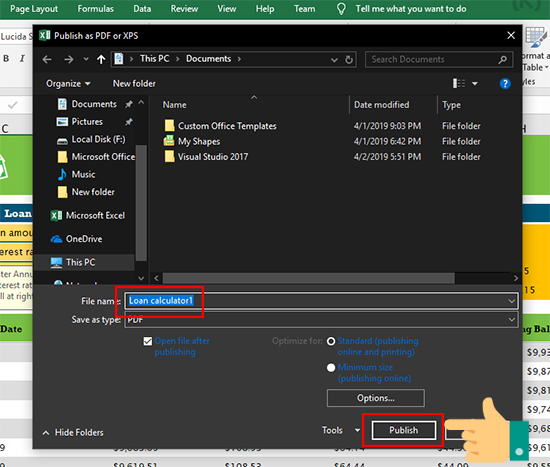
Task: Sort files by Date modified column
Action: [x=381, y=105]
